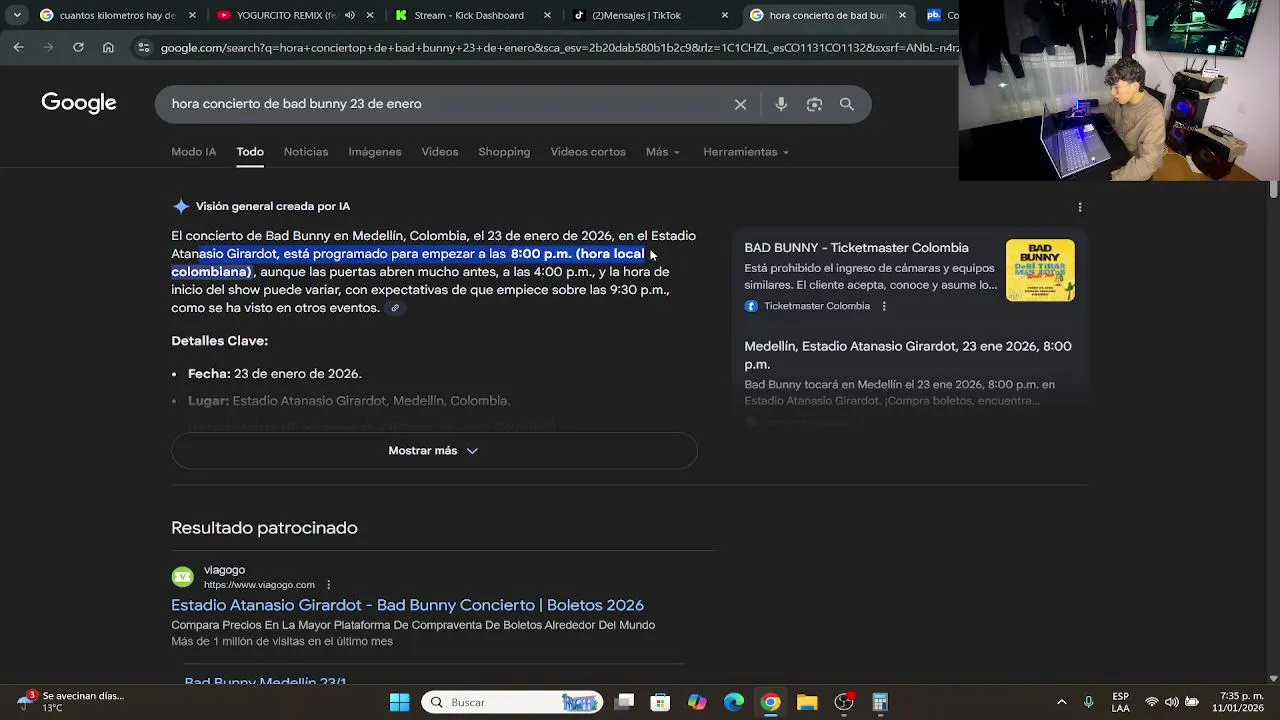Select the Videos cortos results tab
The height and width of the screenshot is (720, 1280).
[x=588, y=152]
